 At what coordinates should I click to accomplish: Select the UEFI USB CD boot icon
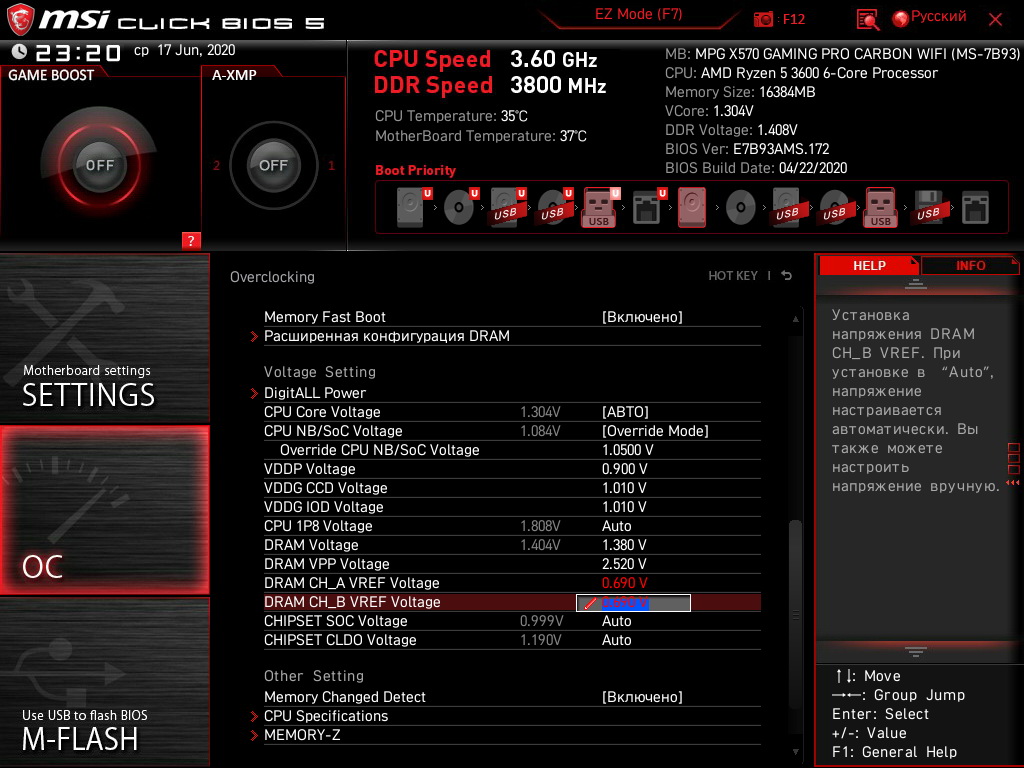555,208
